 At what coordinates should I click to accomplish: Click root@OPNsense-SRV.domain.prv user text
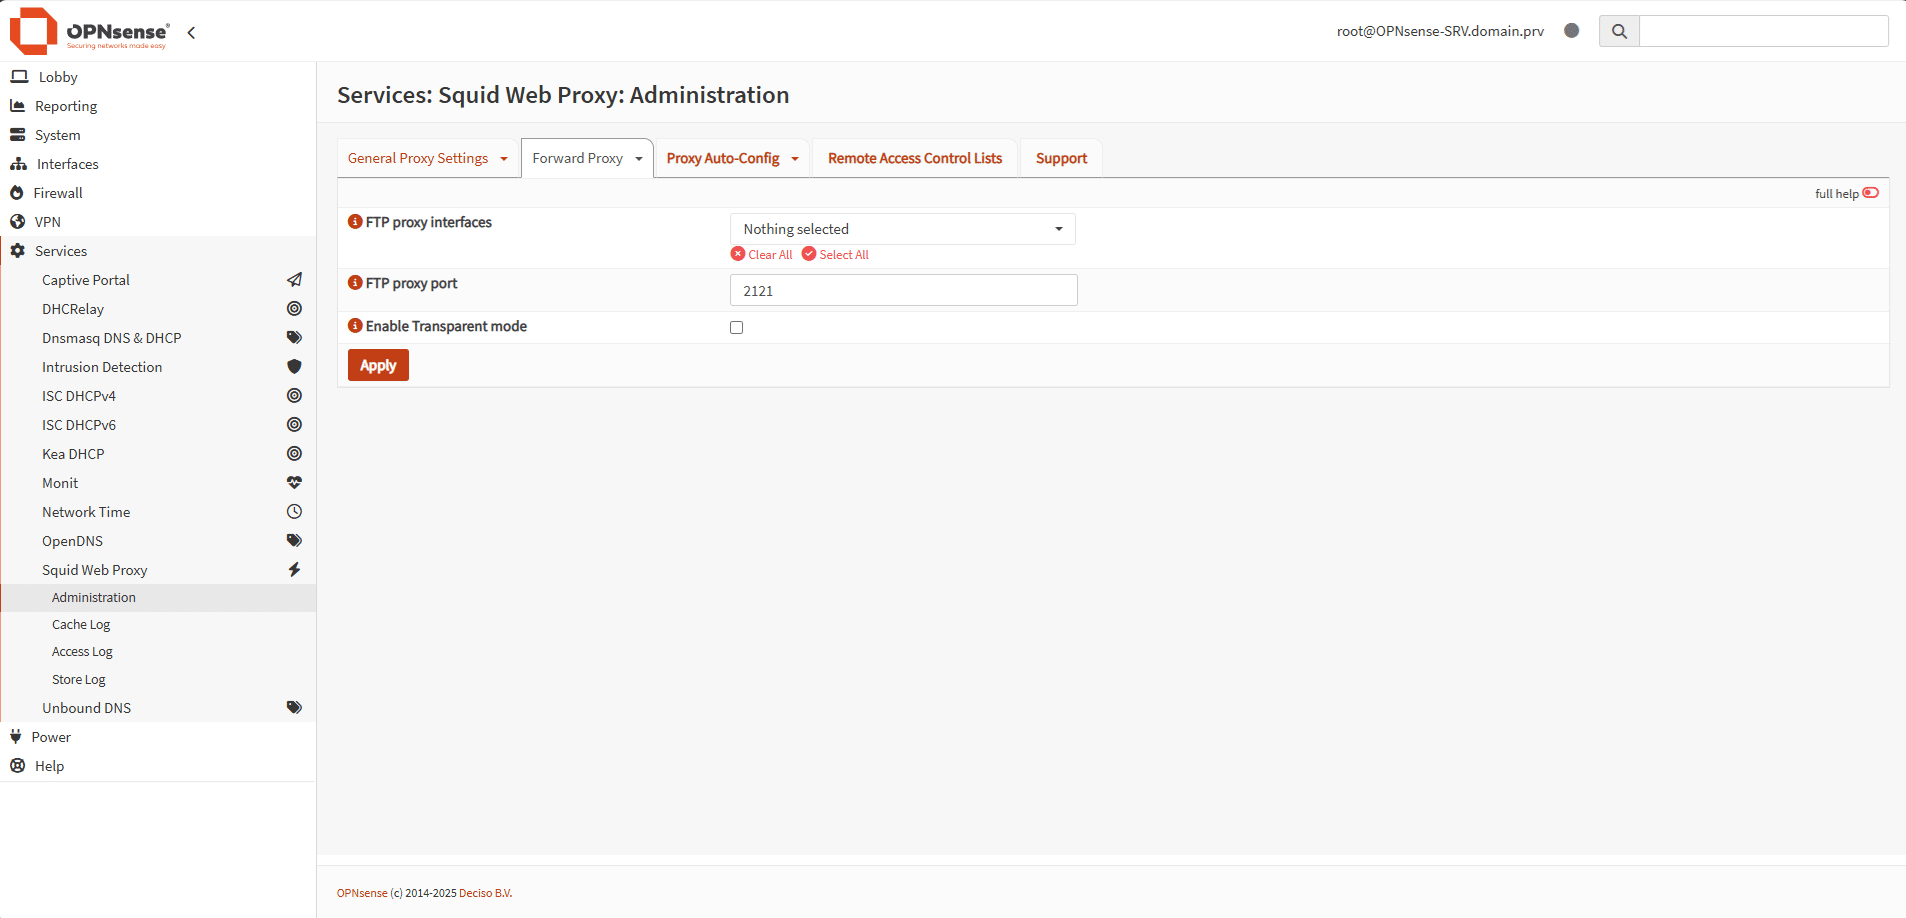click(x=1440, y=31)
